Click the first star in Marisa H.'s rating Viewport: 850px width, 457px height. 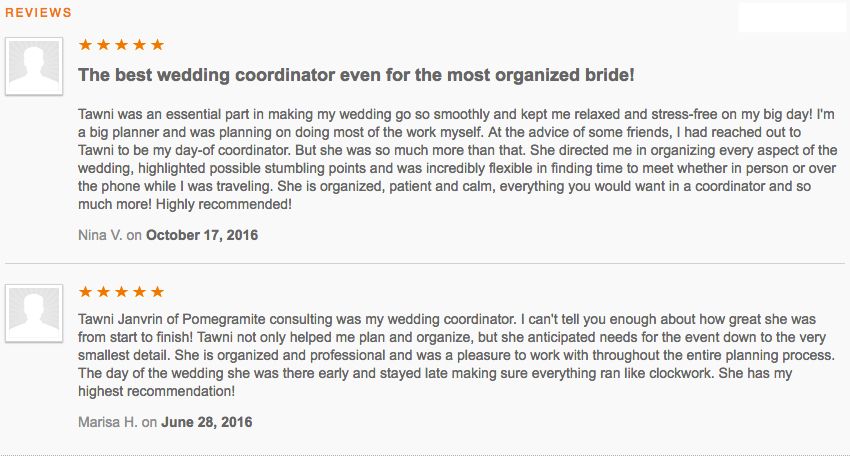coord(85,292)
